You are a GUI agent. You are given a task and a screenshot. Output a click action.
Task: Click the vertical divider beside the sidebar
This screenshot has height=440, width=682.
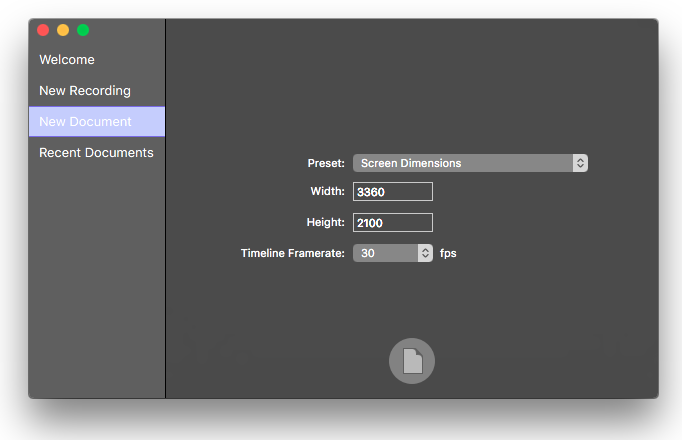click(165, 250)
